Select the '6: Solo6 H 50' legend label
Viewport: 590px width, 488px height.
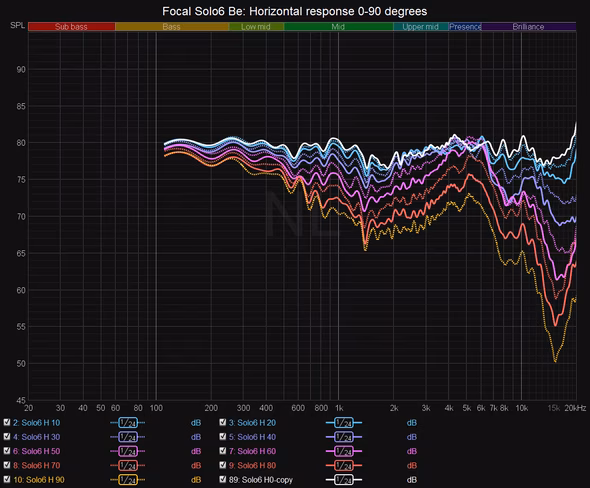36,452
